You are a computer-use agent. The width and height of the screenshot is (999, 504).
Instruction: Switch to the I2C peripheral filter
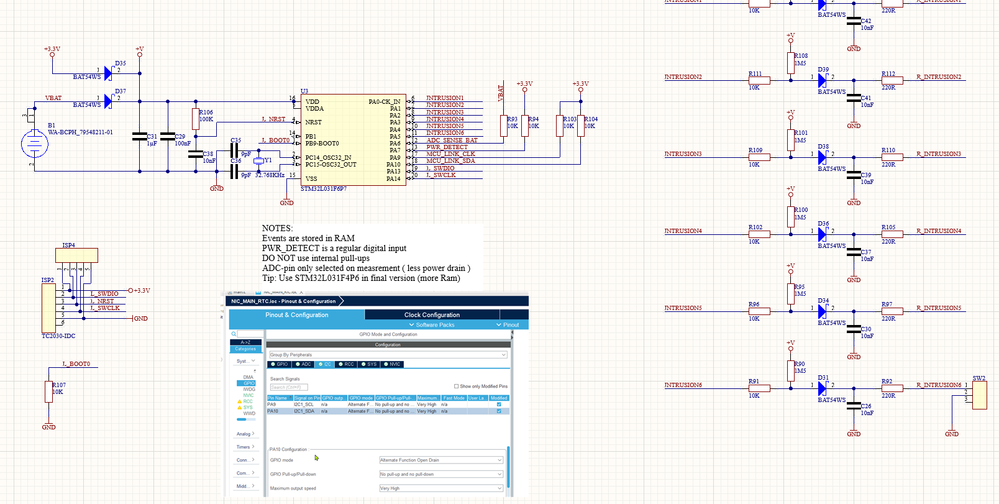point(324,364)
